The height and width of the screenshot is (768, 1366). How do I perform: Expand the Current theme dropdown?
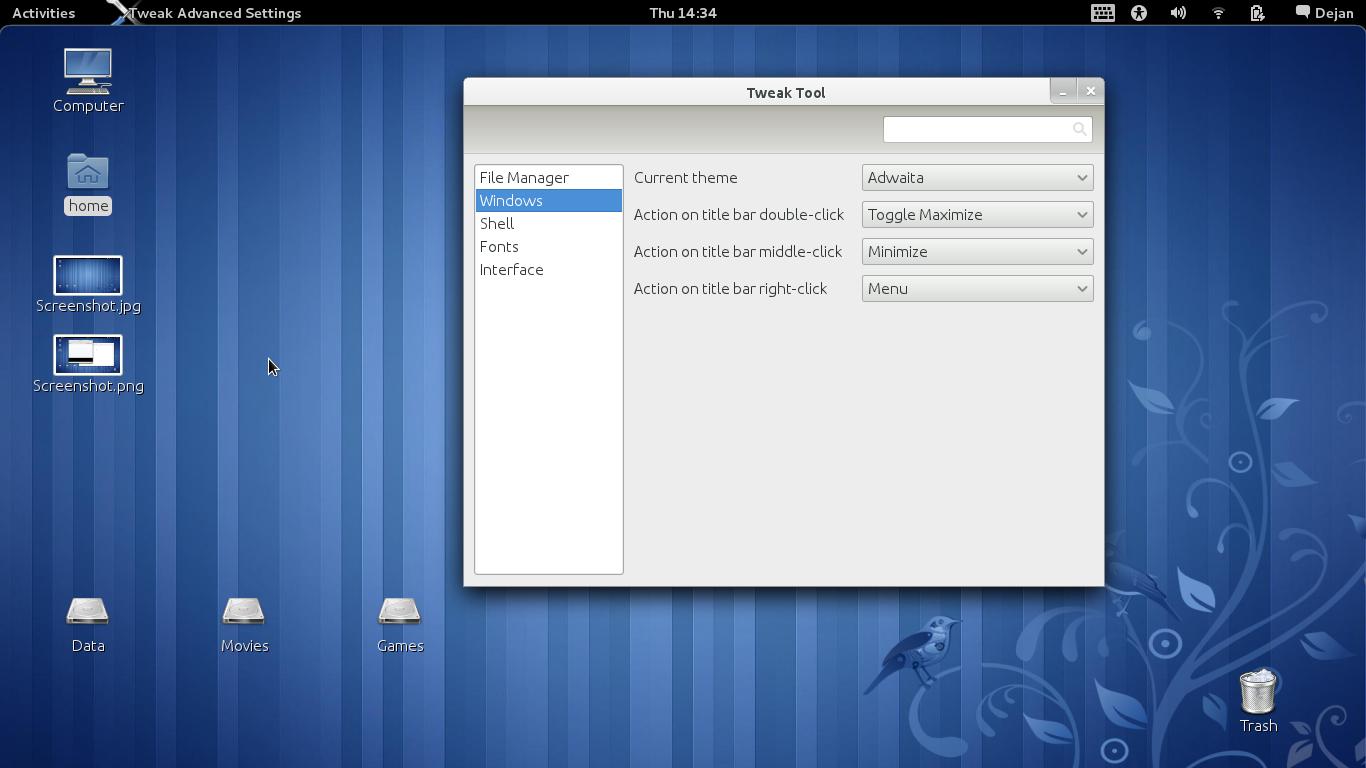tap(977, 178)
